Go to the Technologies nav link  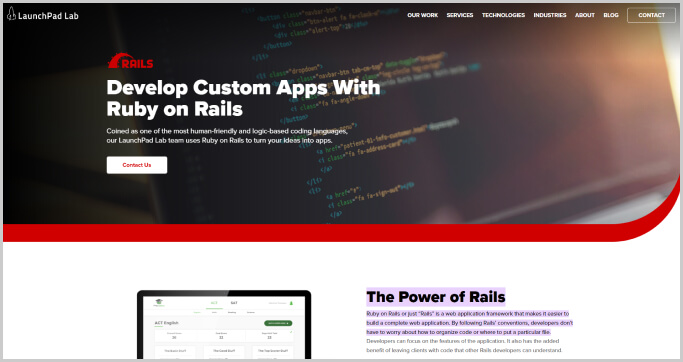(x=503, y=15)
